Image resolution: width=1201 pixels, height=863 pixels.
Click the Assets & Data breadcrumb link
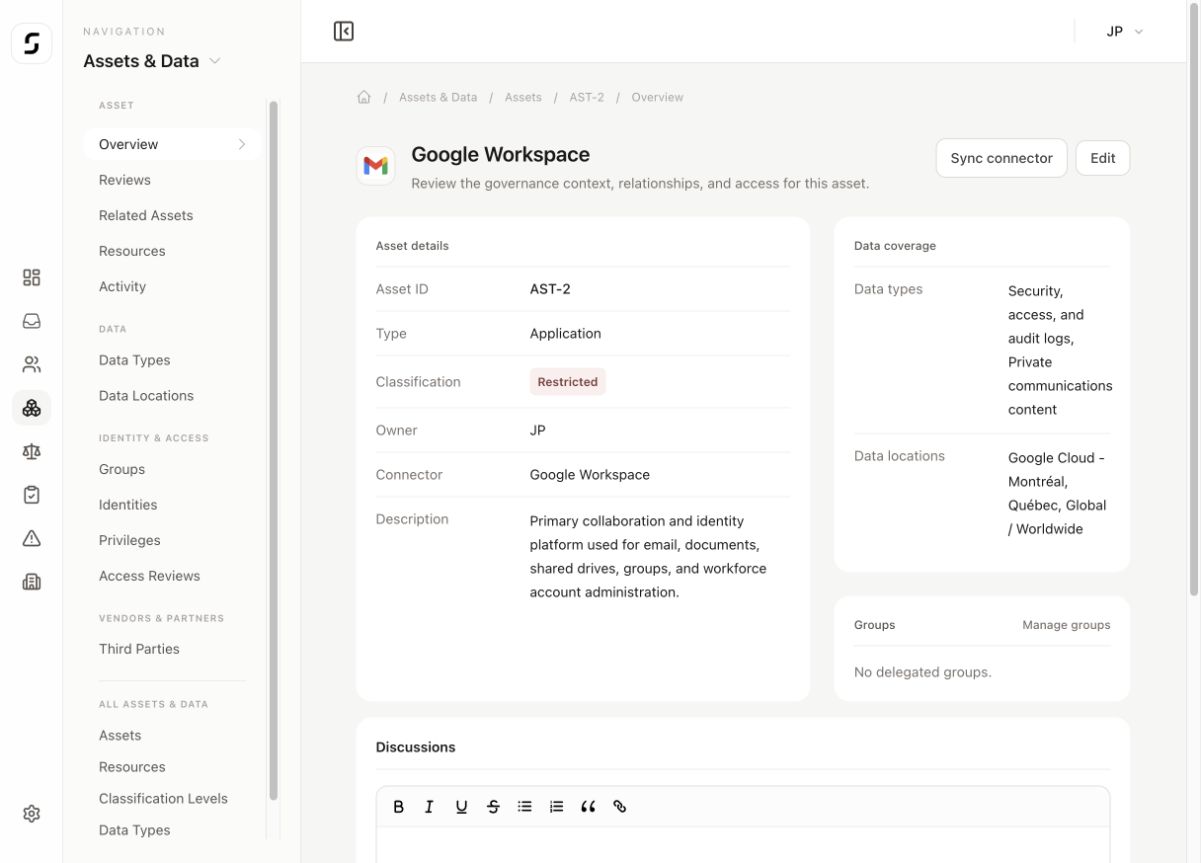[x=438, y=97]
